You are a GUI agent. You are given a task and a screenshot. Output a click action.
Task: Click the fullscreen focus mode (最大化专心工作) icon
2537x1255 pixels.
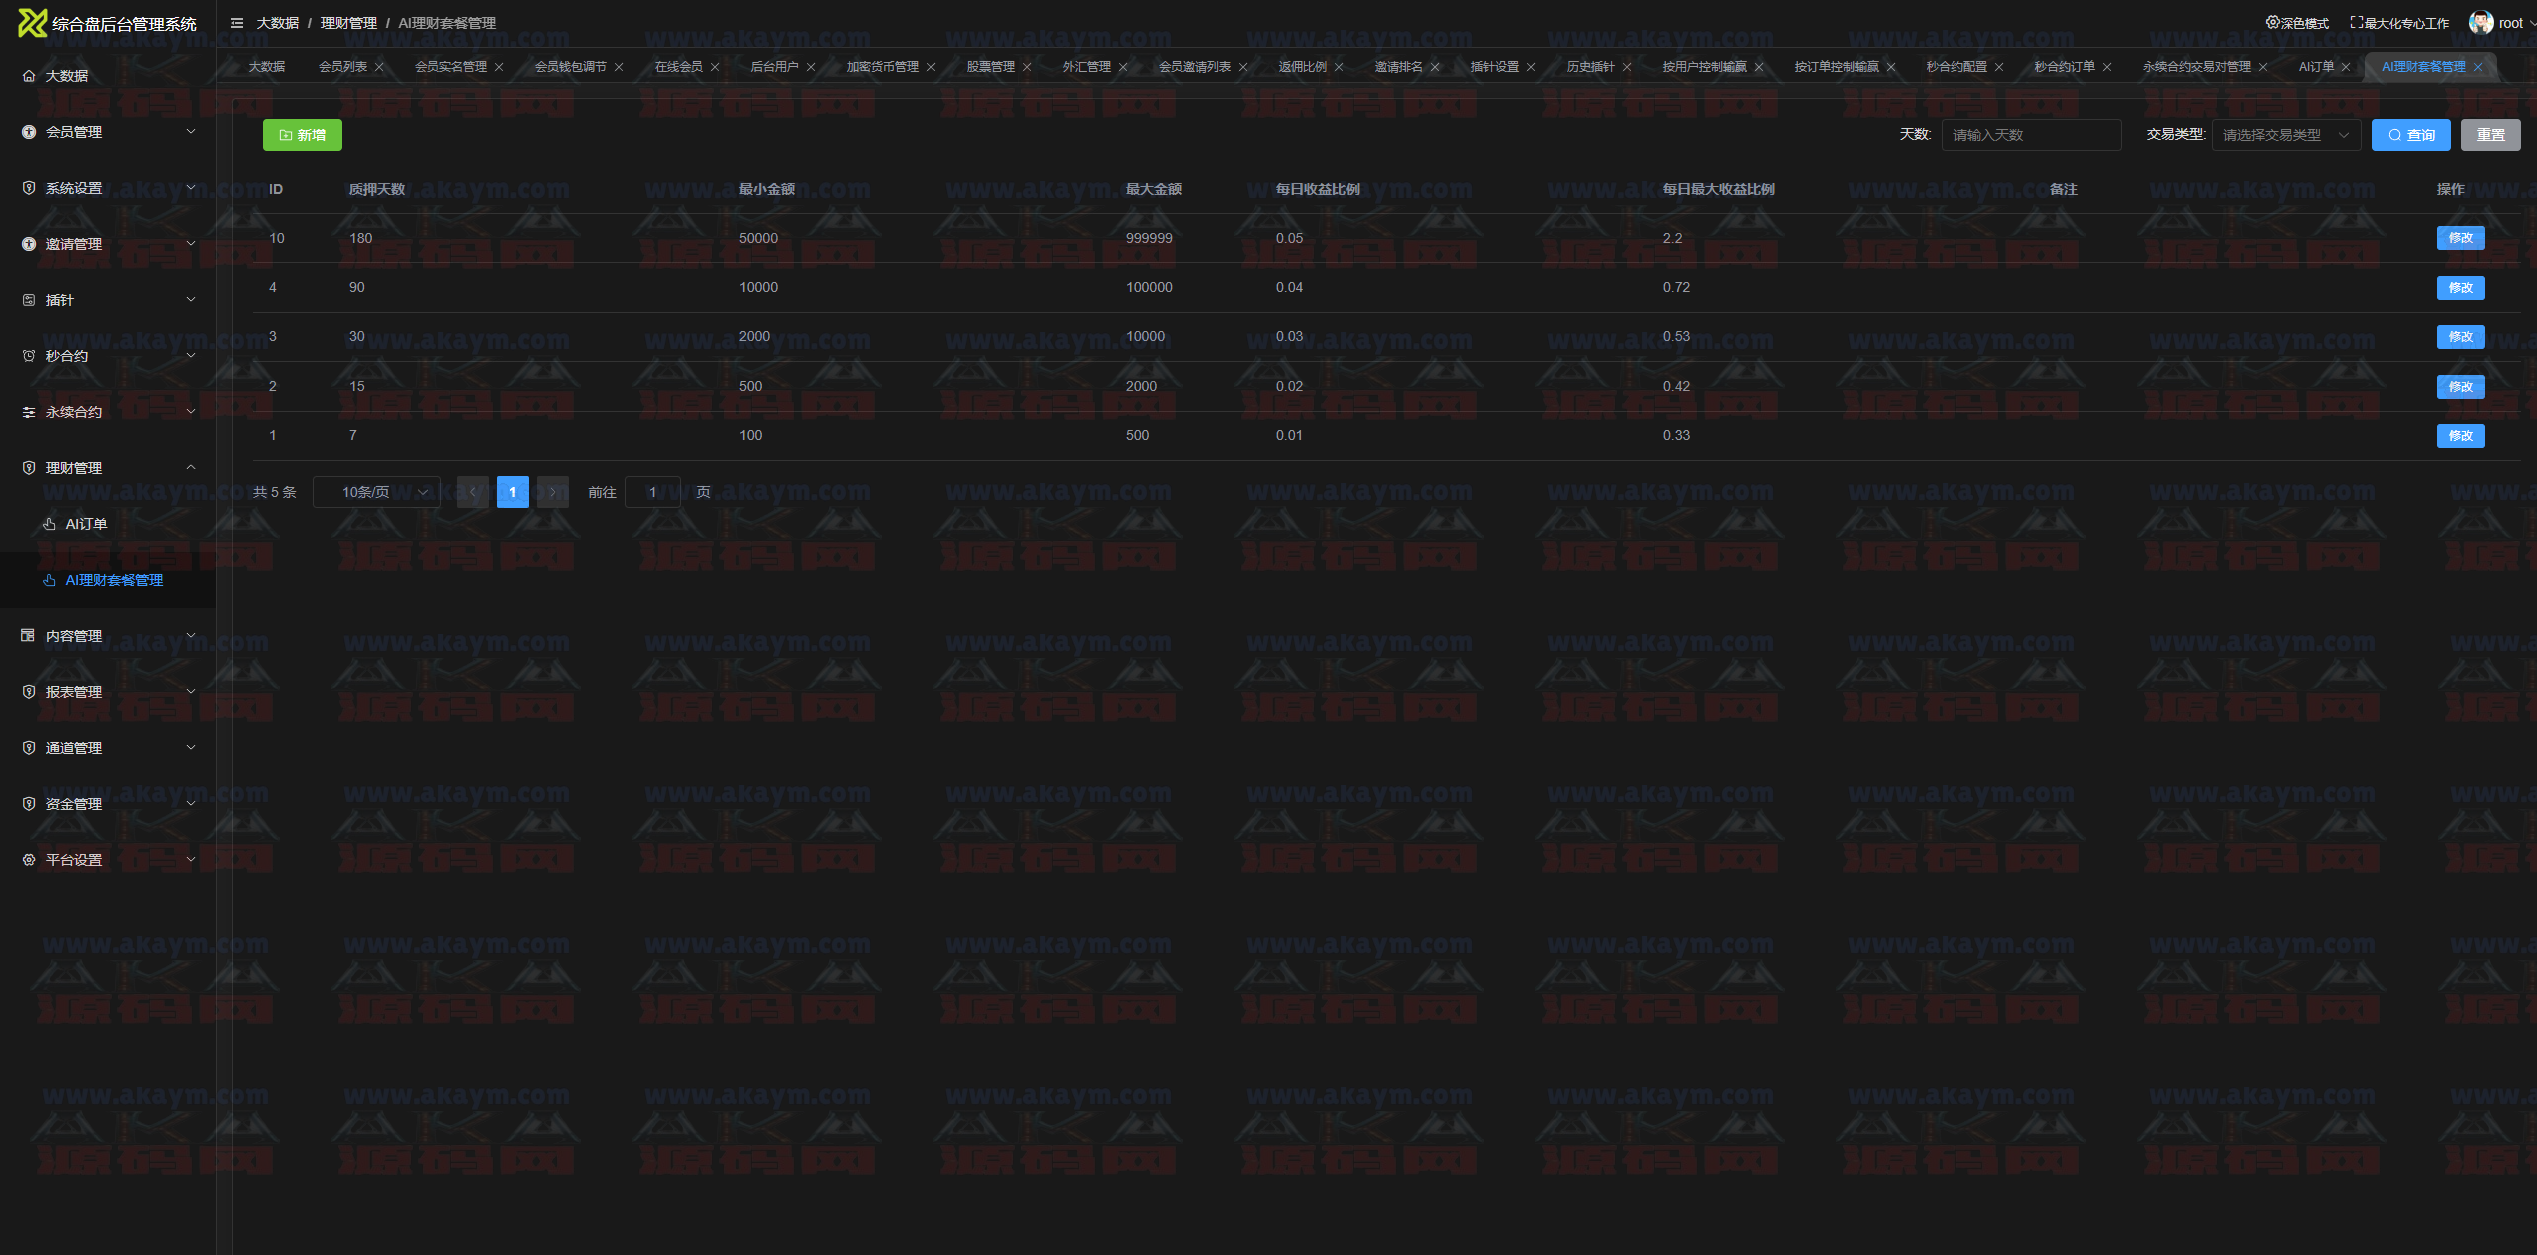pyautogui.click(x=2356, y=23)
